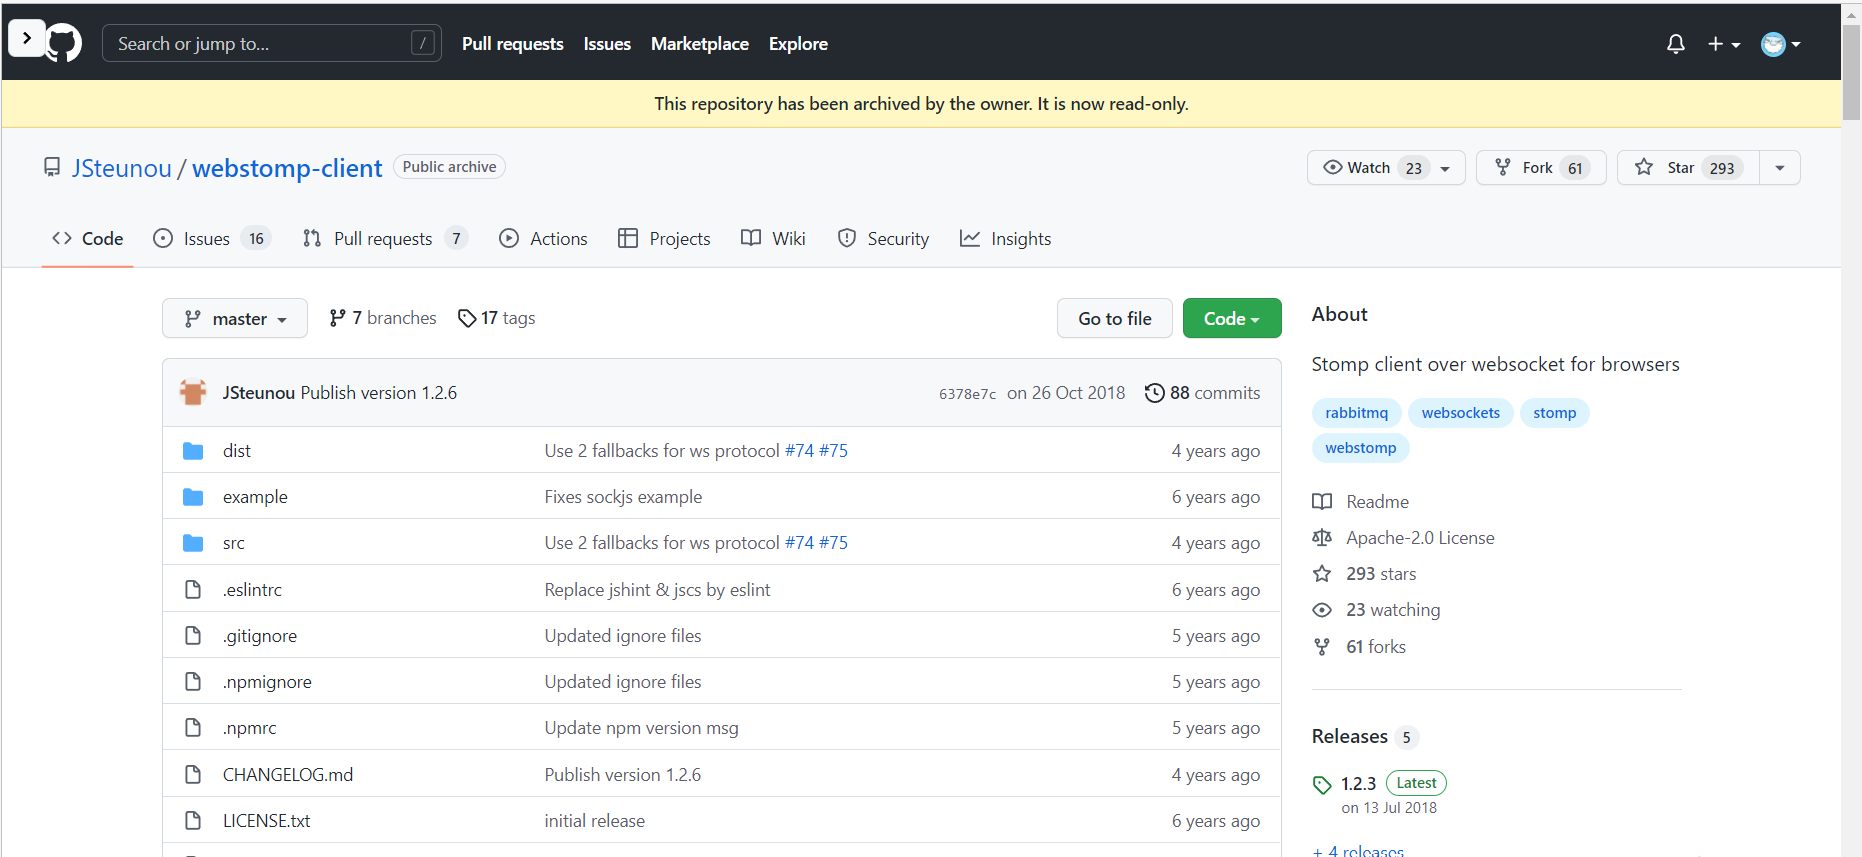Click Go to file button
1862x857 pixels.
coord(1115,318)
